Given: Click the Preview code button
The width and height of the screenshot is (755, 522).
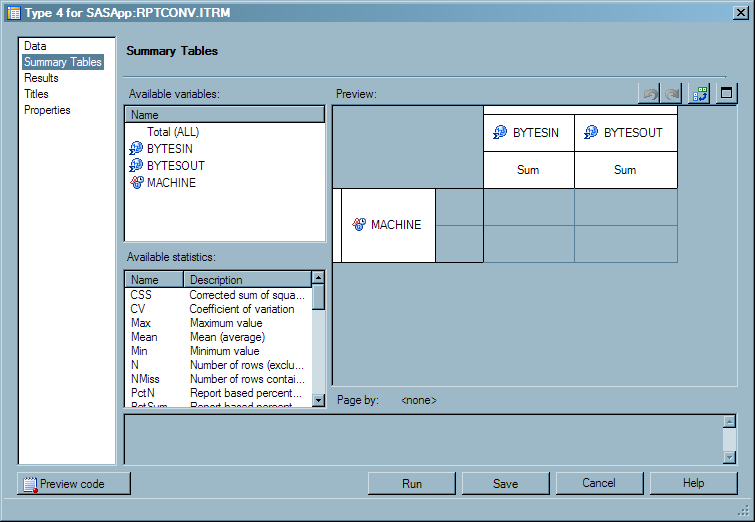Looking at the screenshot, I should tap(74, 483).
